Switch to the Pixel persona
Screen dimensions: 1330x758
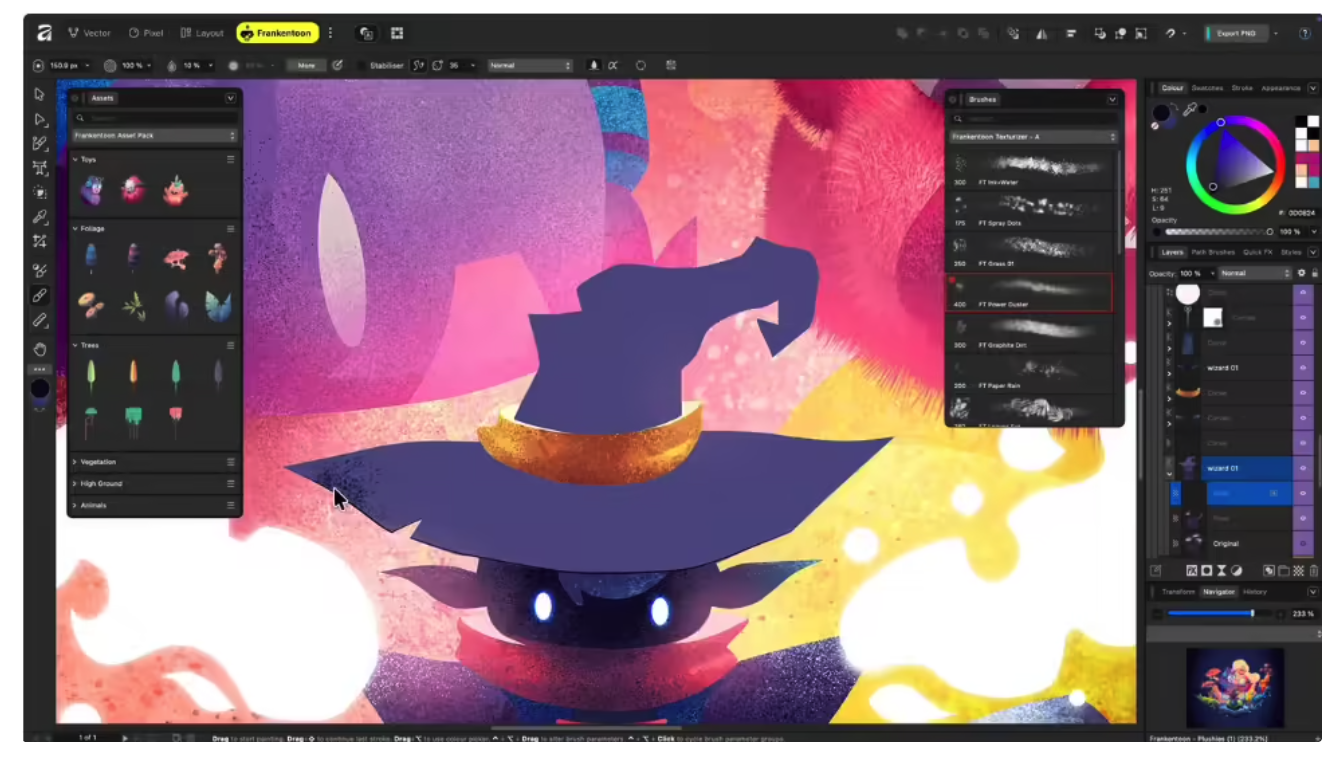(146, 33)
